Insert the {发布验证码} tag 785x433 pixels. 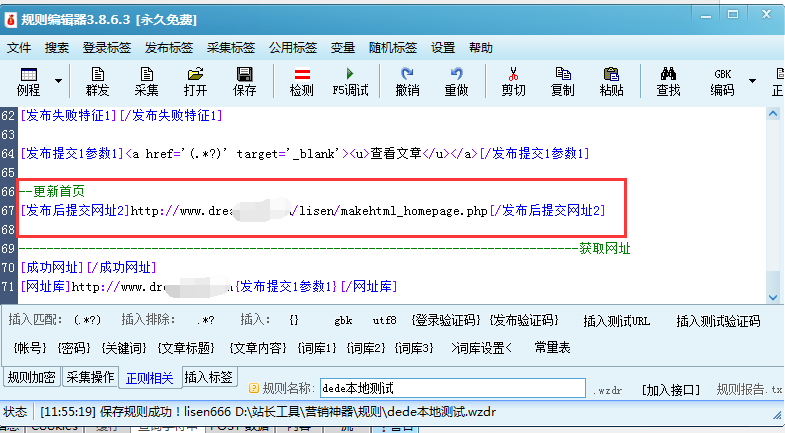[x=524, y=320]
